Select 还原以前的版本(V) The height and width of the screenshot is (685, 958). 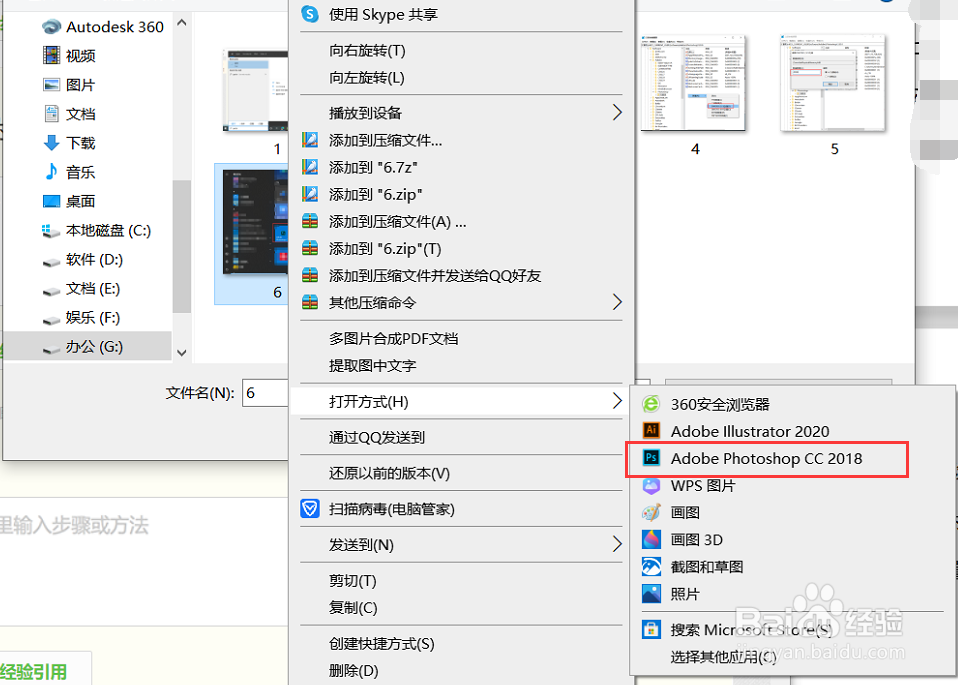point(389,474)
